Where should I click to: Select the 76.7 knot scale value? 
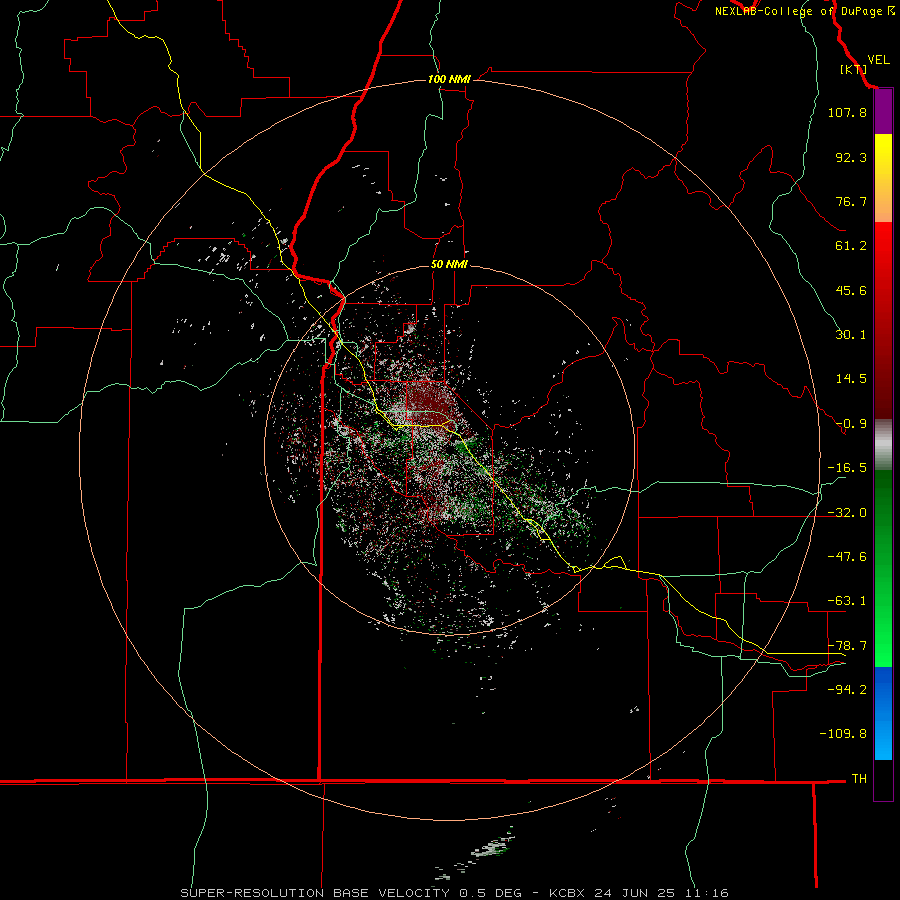pyautogui.click(x=851, y=201)
